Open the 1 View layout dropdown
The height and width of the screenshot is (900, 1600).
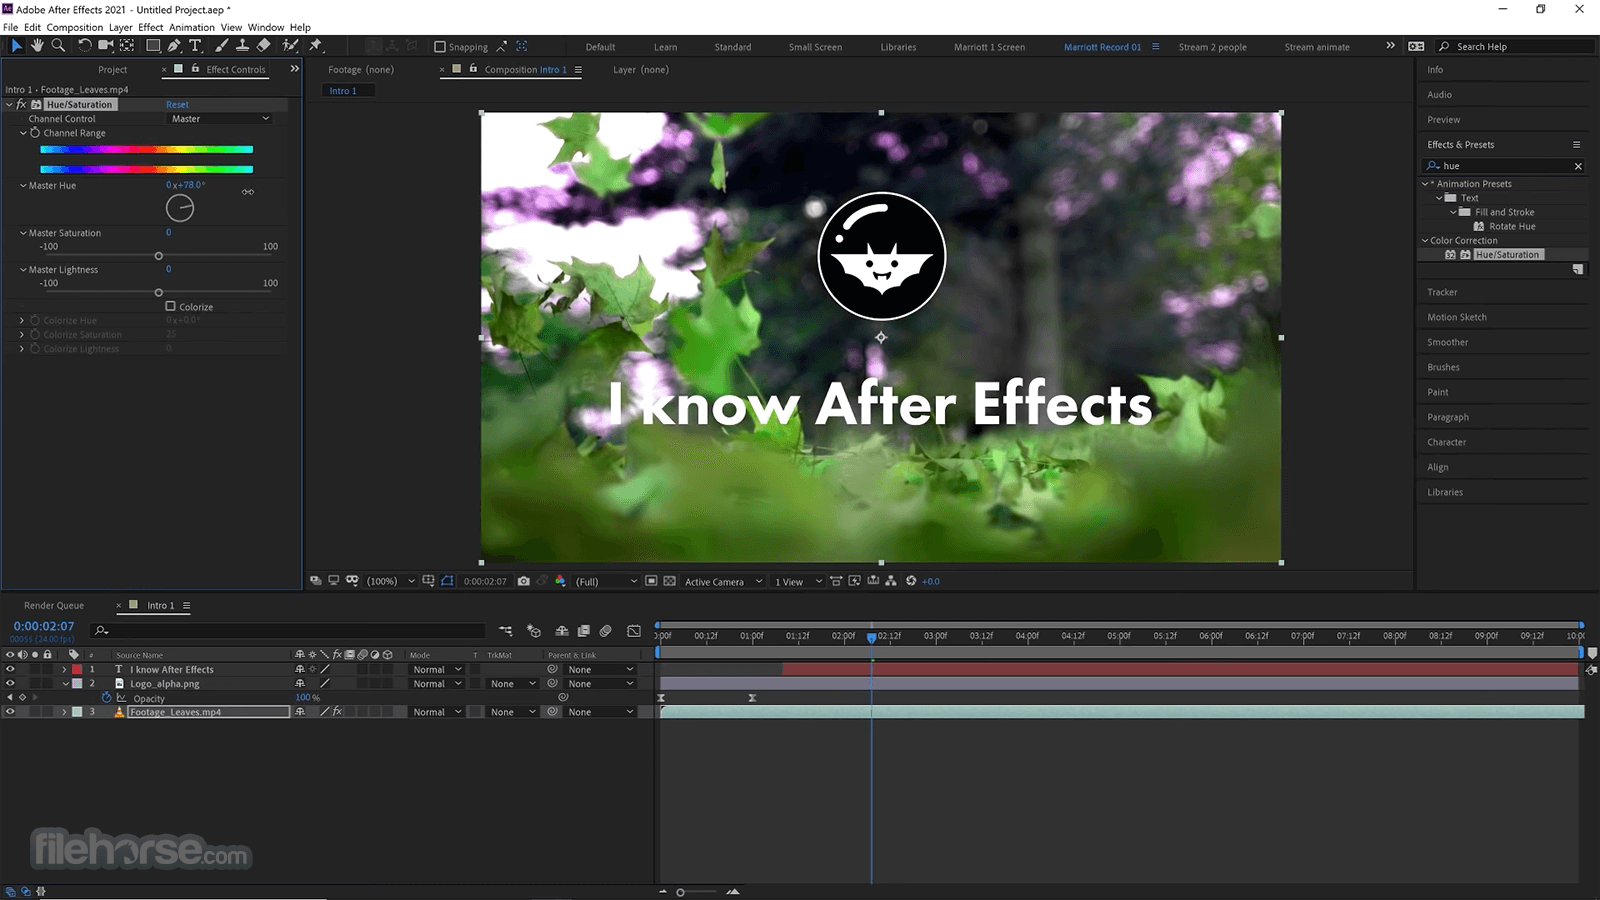pos(798,581)
